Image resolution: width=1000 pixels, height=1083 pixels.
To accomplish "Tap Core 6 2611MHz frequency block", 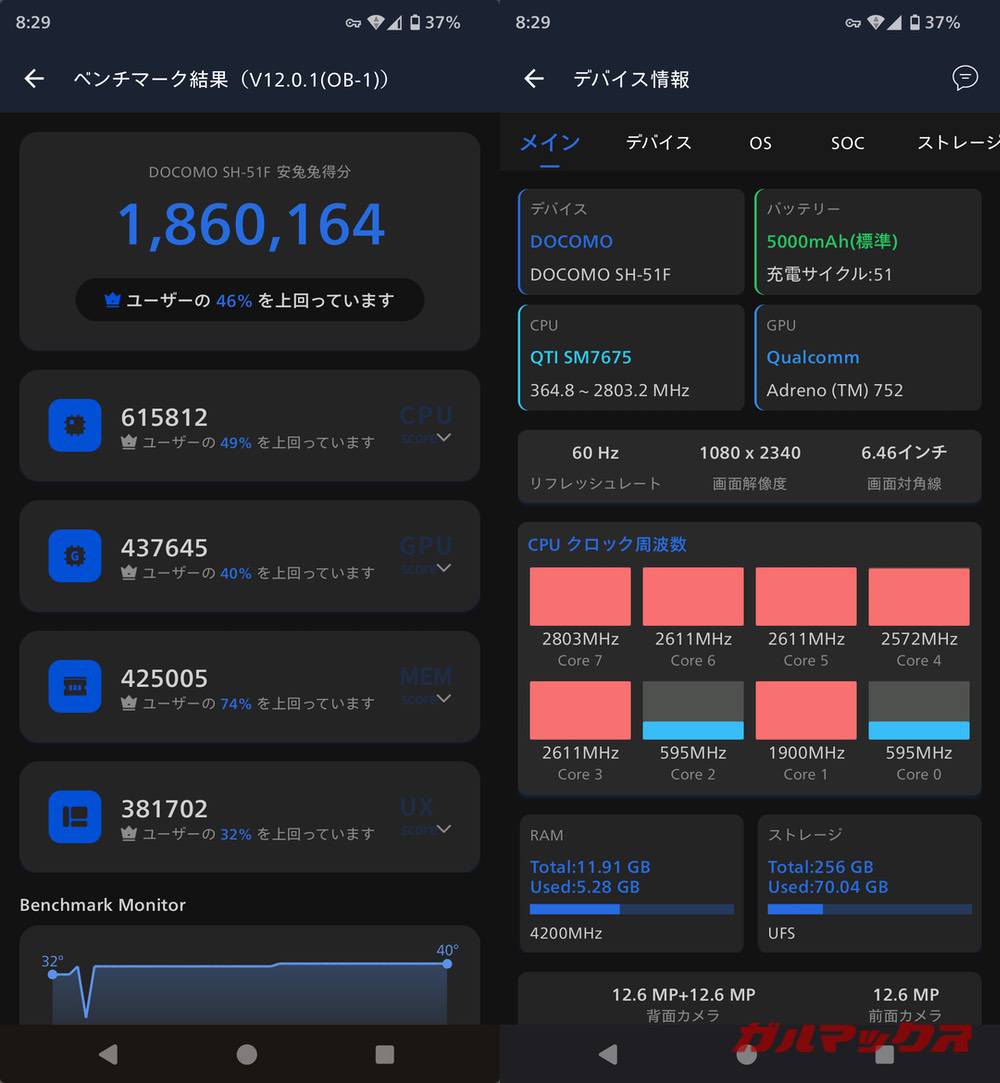I will click(x=693, y=597).
